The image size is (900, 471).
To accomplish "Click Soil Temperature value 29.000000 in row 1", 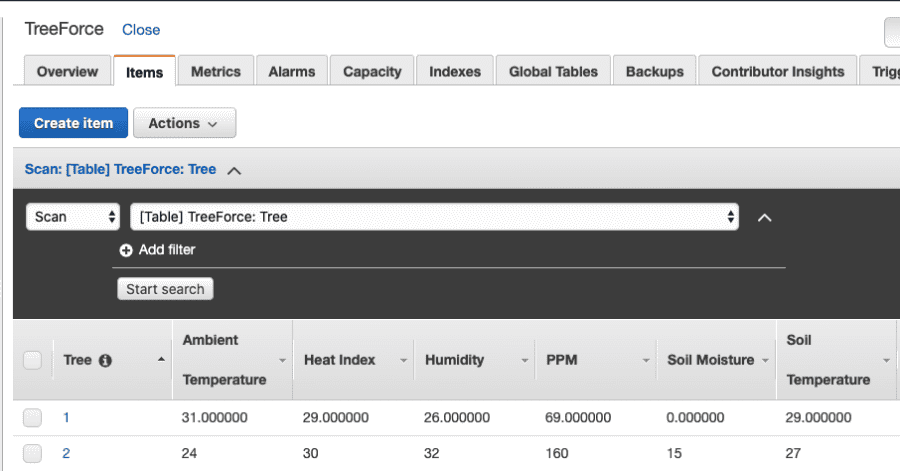I will (x=818, y=418).
